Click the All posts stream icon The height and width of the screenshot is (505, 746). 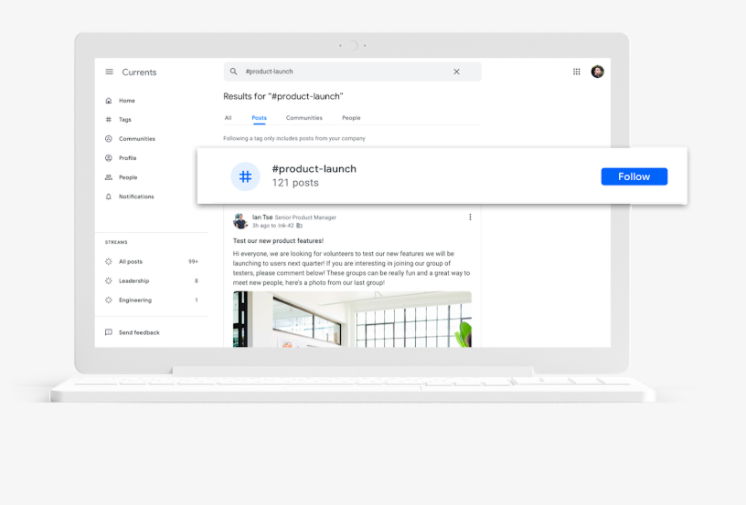108,262
